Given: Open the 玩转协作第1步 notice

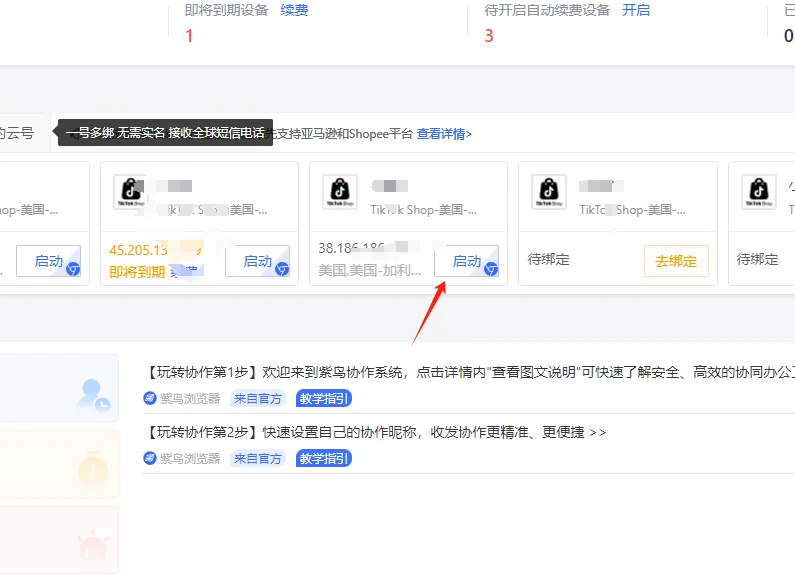Looking at the screenshot, I should pyautogui.click(x=469, y=373).
